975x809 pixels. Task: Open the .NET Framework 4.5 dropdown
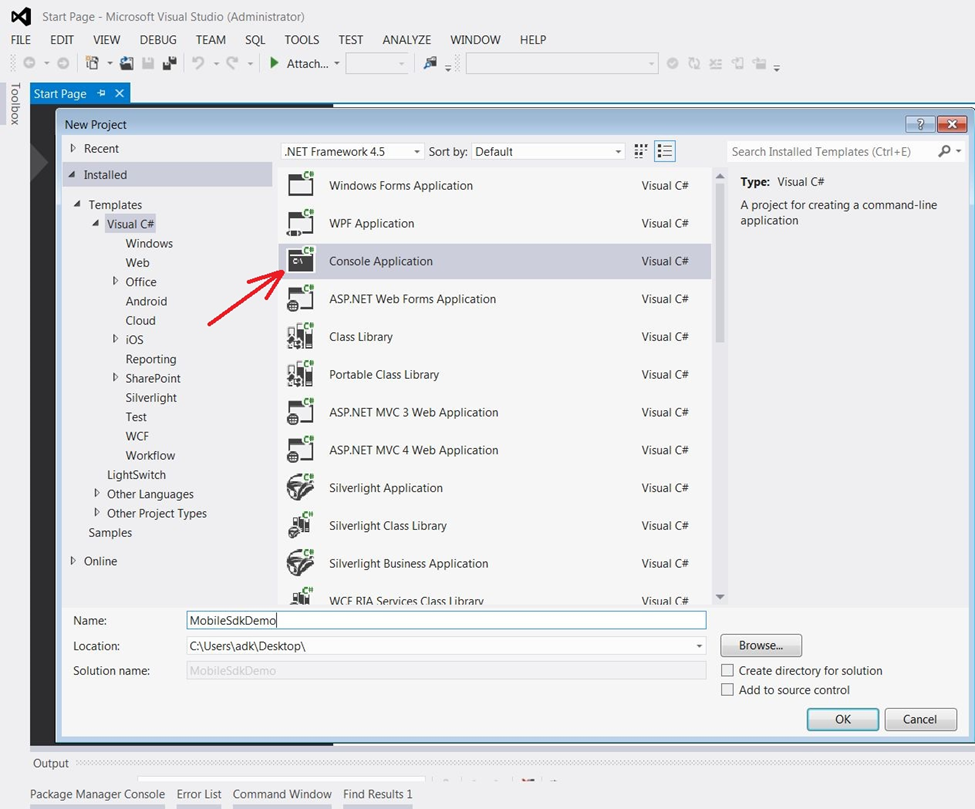coord(417,151)
